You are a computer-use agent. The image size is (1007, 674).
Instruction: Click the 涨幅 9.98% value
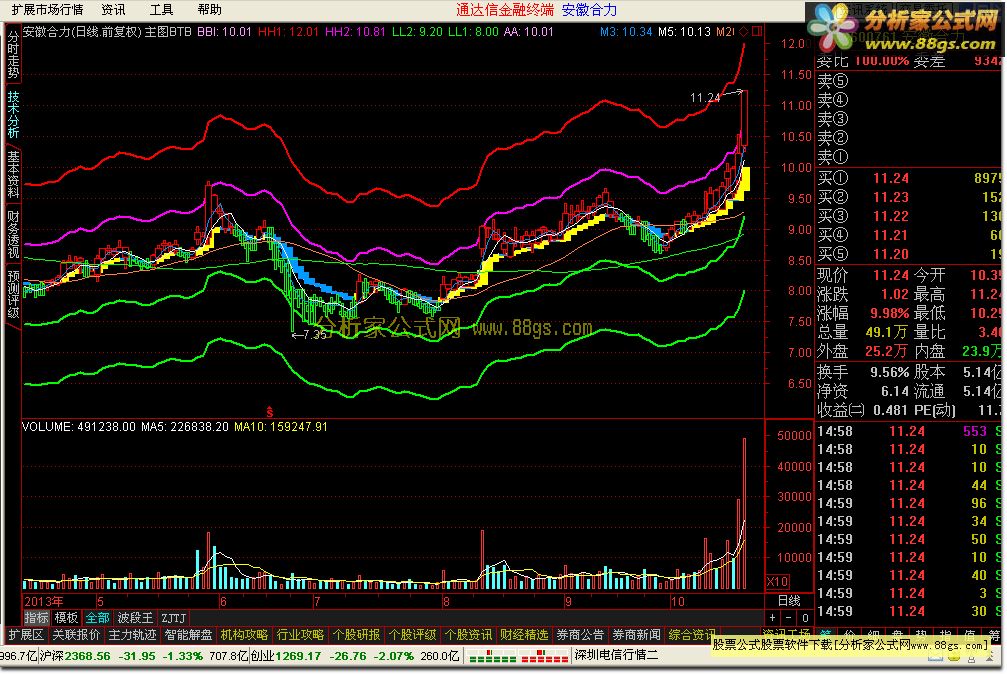890,314
